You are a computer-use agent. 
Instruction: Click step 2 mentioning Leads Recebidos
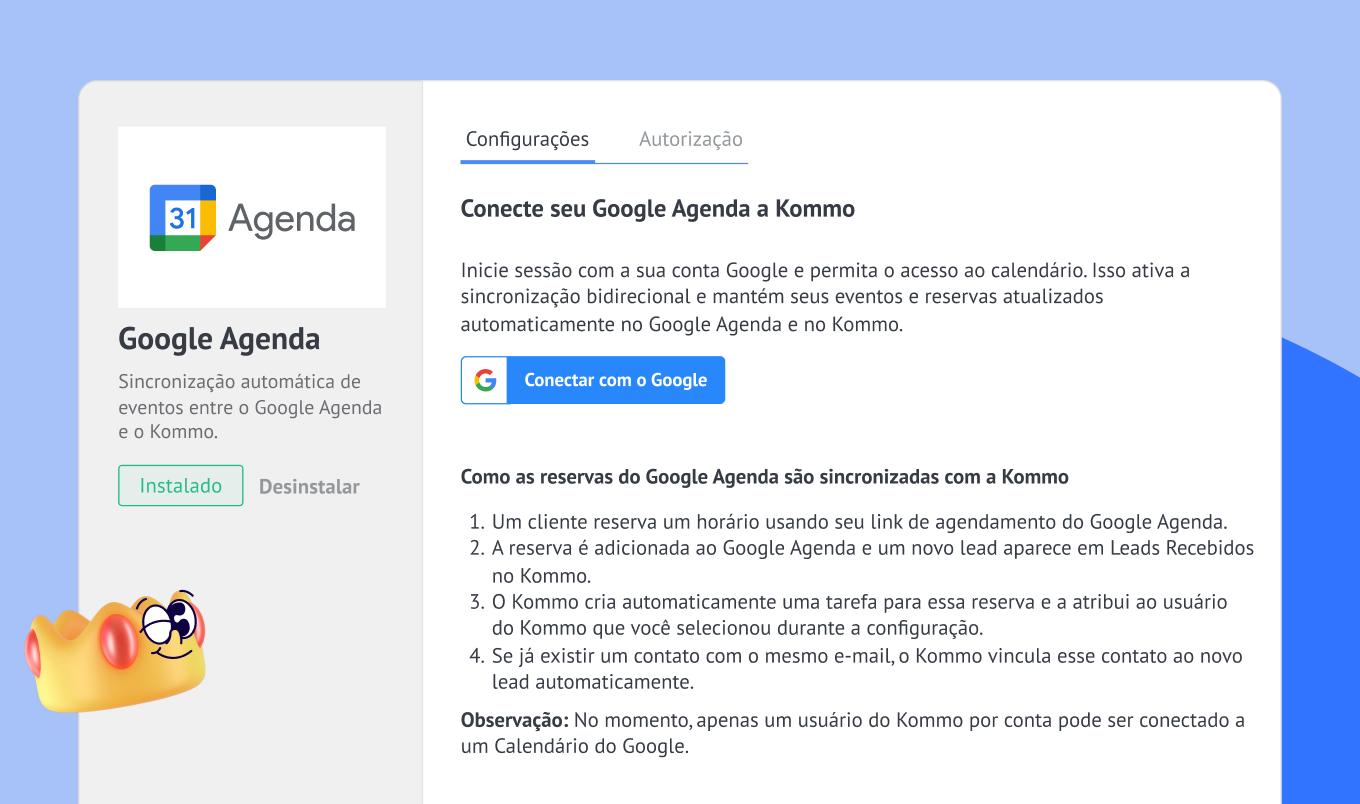(872, 549)
